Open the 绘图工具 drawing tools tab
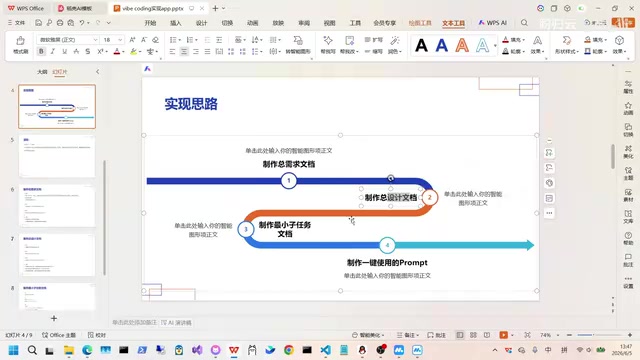This screenshot has width=640, height=360. tap(420, 23)
